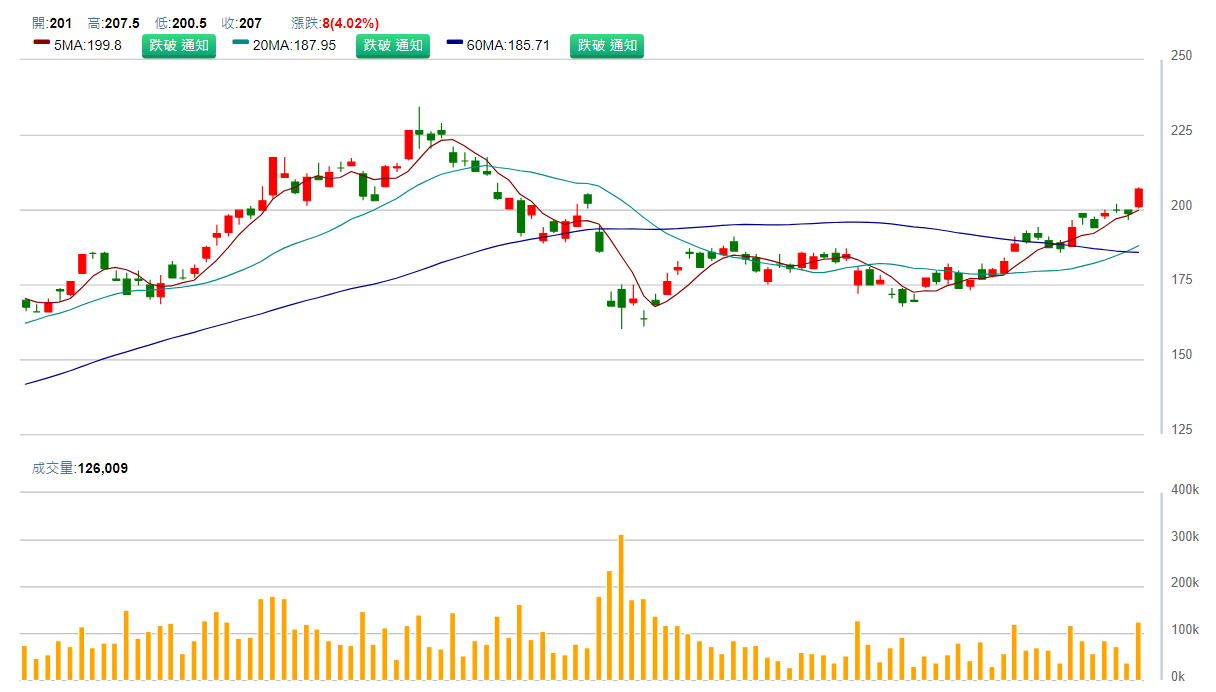Set a 跌破 通知 alert for 60MA

point(607,45)
